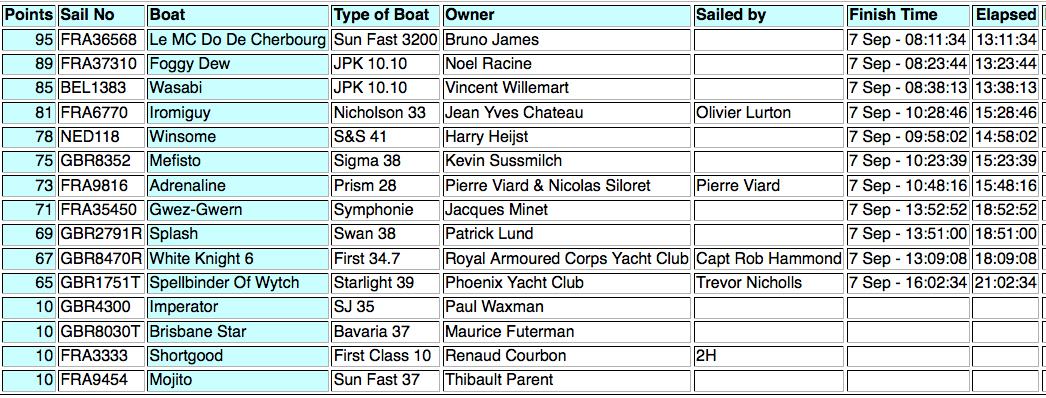Image resolution: width=1046 pixels, height=398 pixels.
Task: Click the Sail No column header
Action: click(101, 15)
